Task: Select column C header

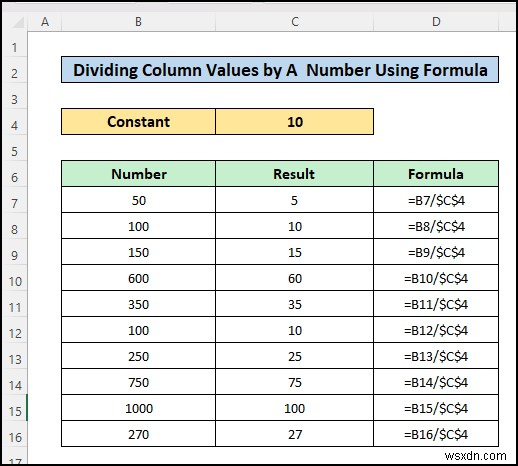Action: [295, 22]
